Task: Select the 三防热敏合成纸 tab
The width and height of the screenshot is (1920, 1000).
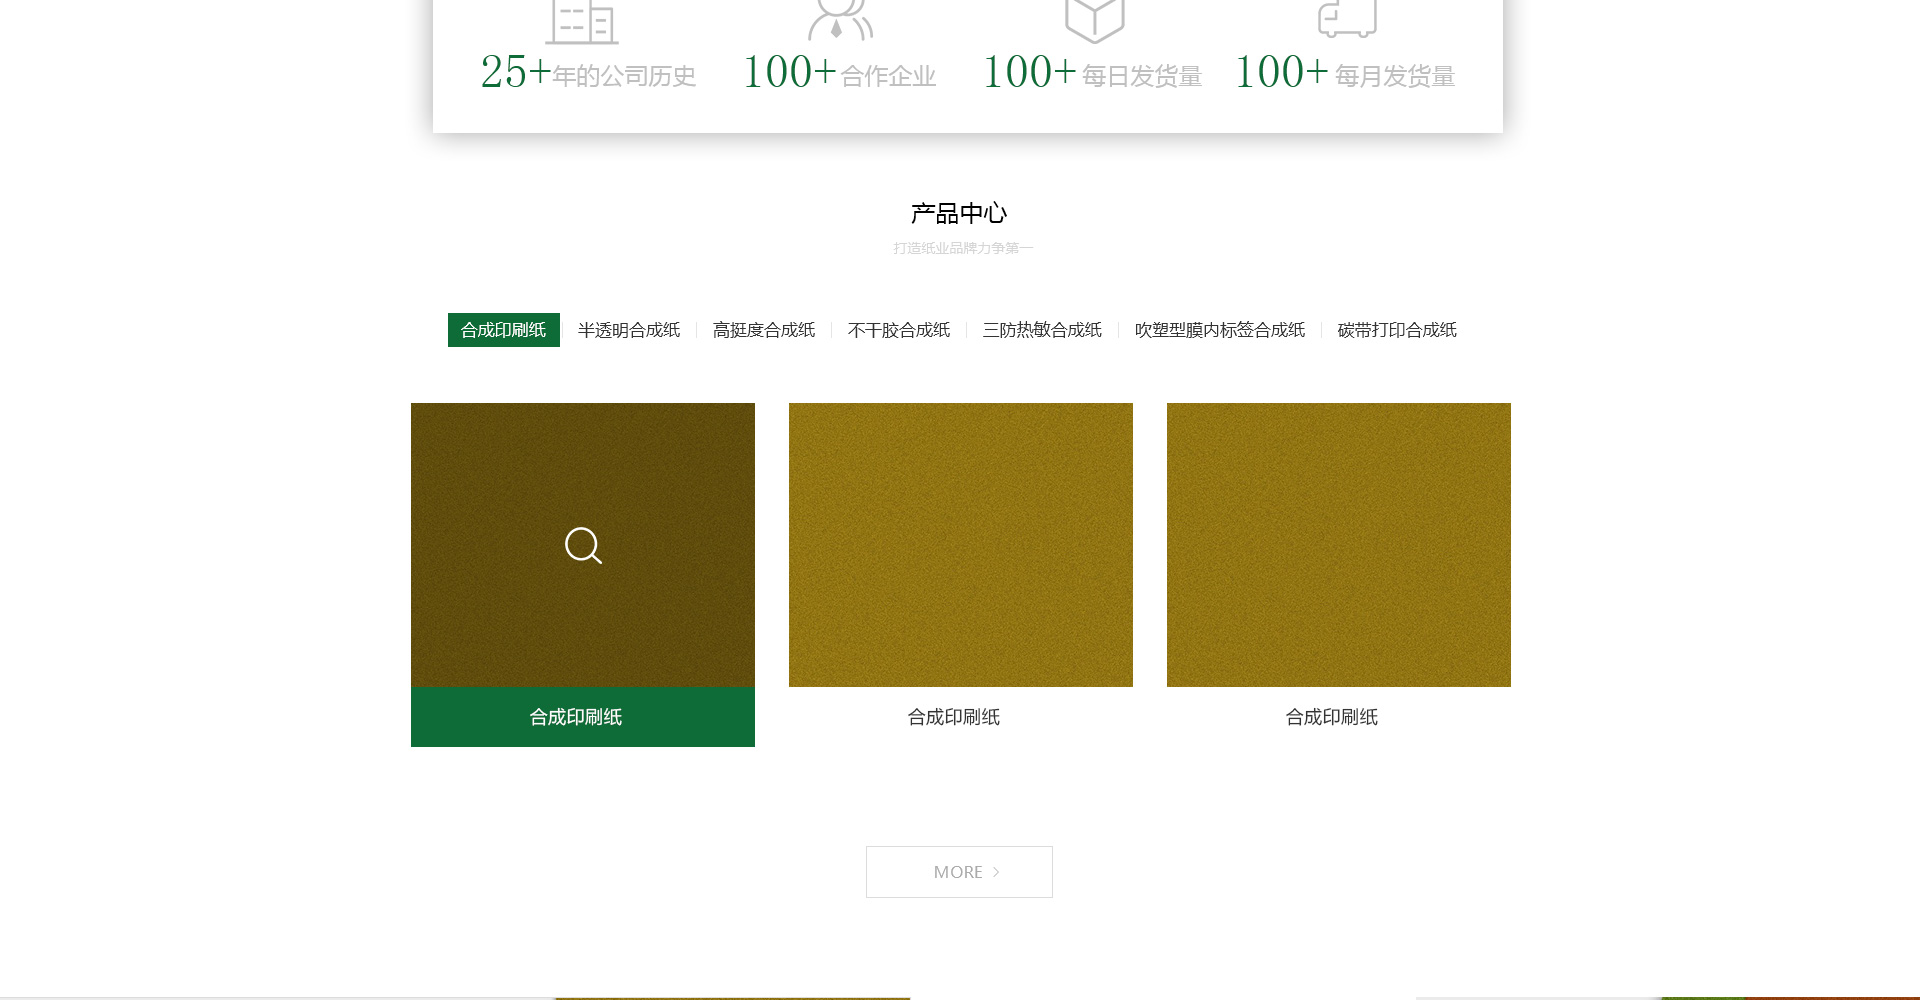Action: pos(1042,330)
